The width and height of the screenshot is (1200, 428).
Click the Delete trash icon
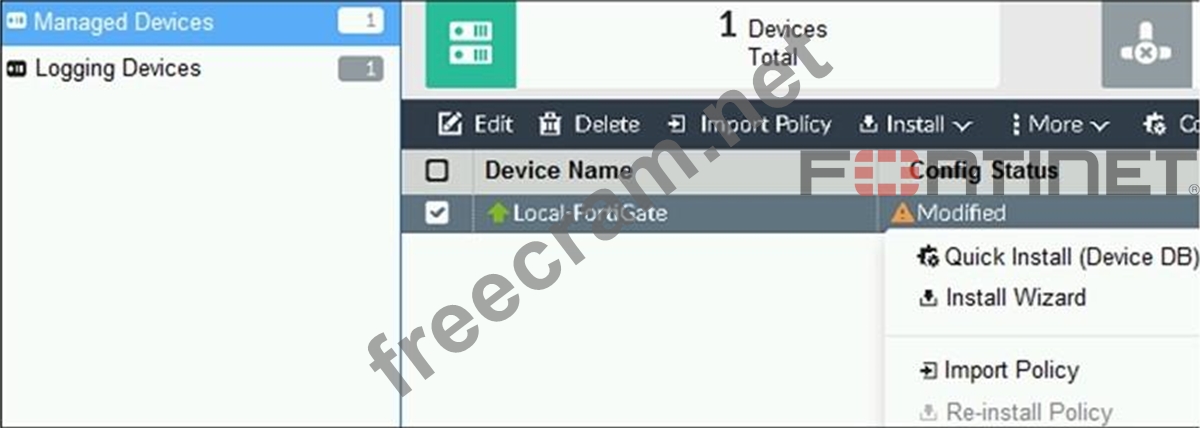pos(551,125)
